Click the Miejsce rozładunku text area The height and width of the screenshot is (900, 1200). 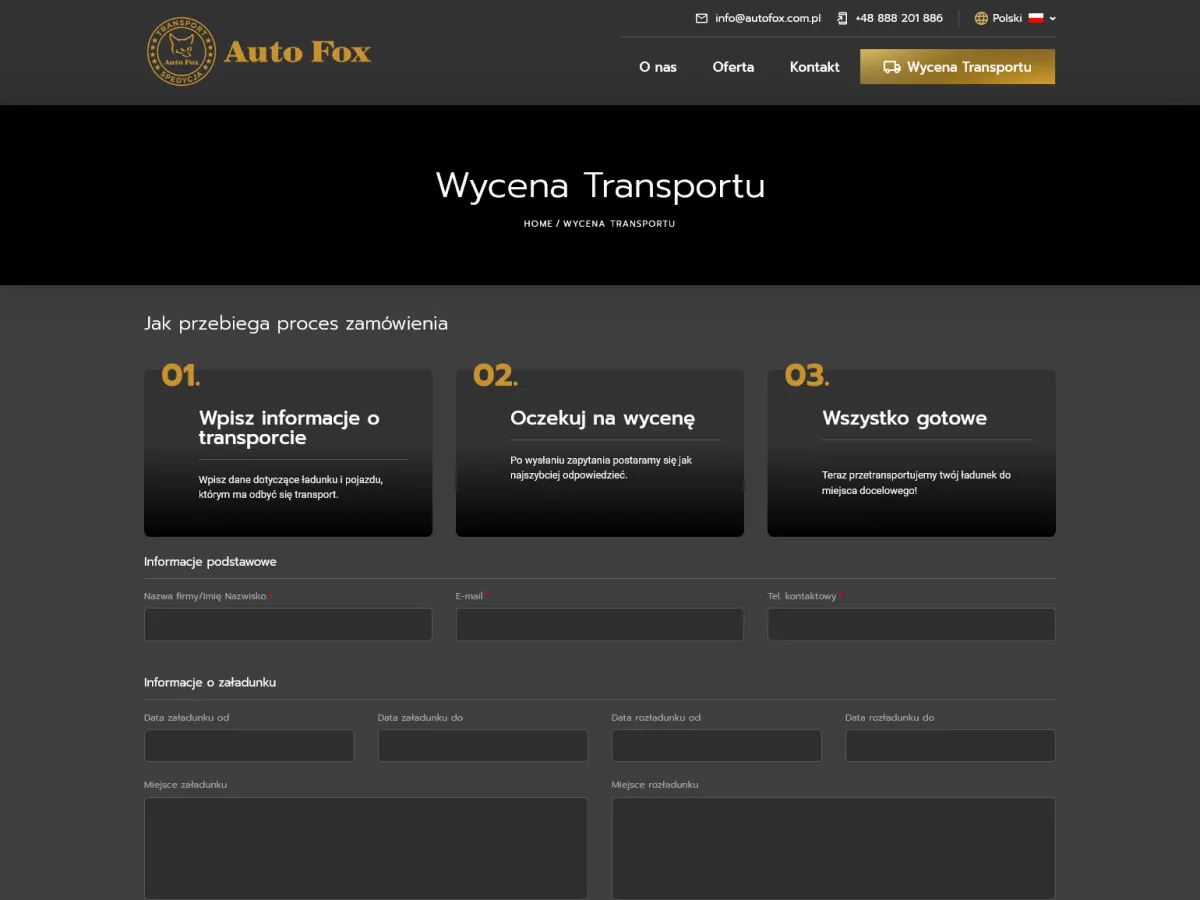[x=833, y=847]
